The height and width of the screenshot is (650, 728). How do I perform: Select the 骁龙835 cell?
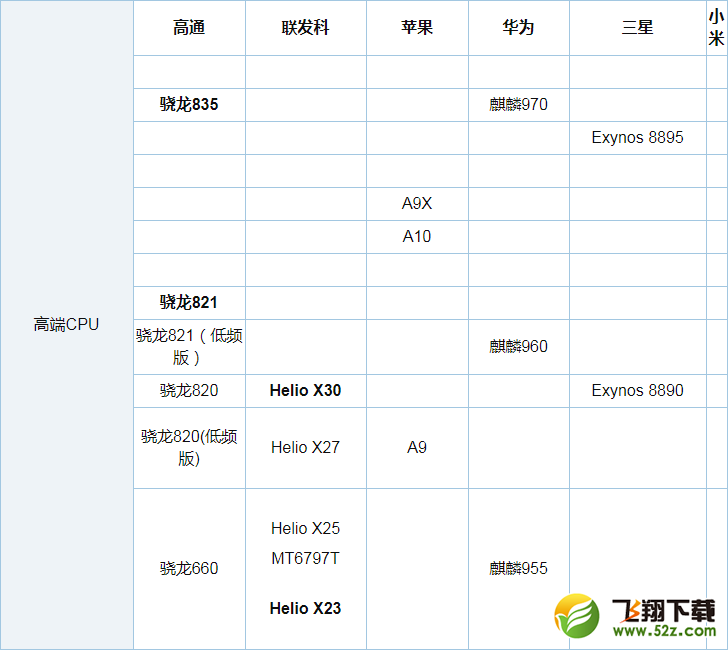point(189,104)
